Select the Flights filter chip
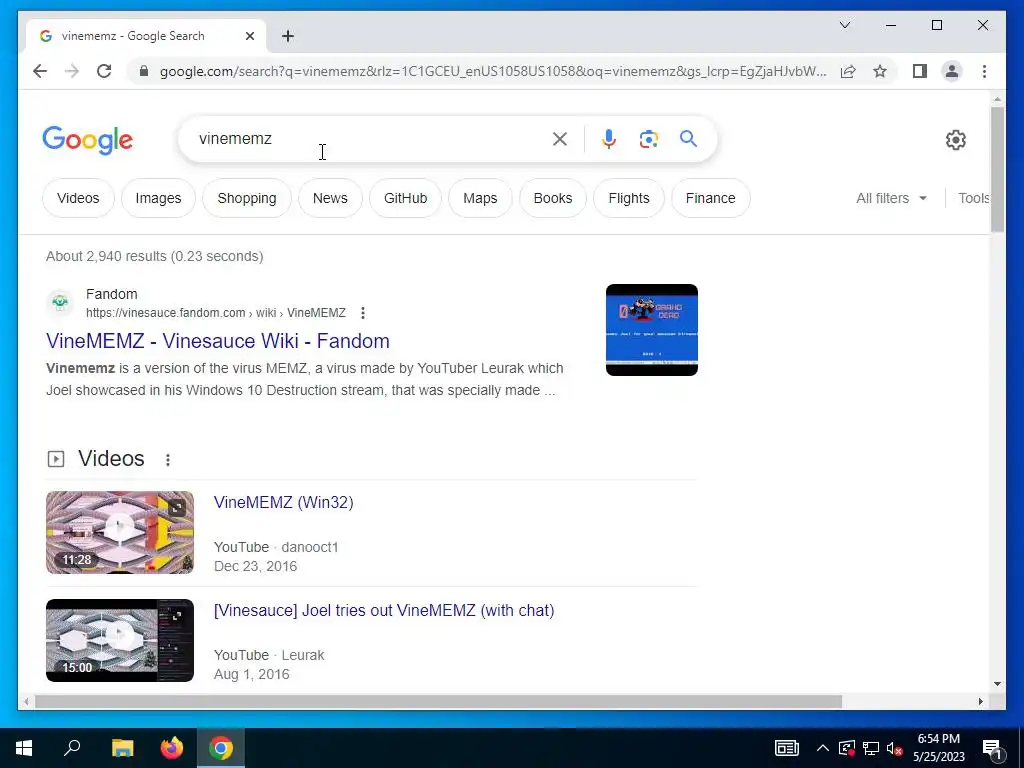Viewport: 1024px width, 768px height. (629, 198)
